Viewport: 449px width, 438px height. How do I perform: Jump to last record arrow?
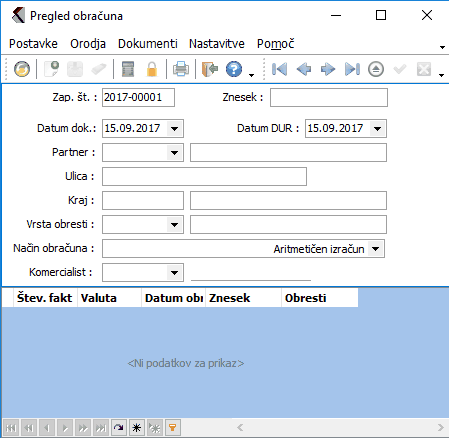pos(352,69)
